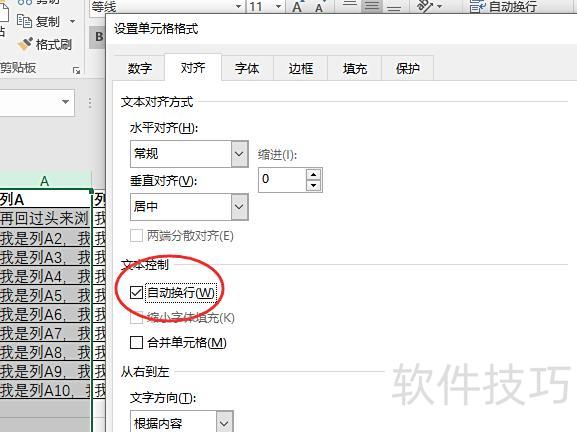
Task: Select the cell 我是列A10
Action: point(45,390)
